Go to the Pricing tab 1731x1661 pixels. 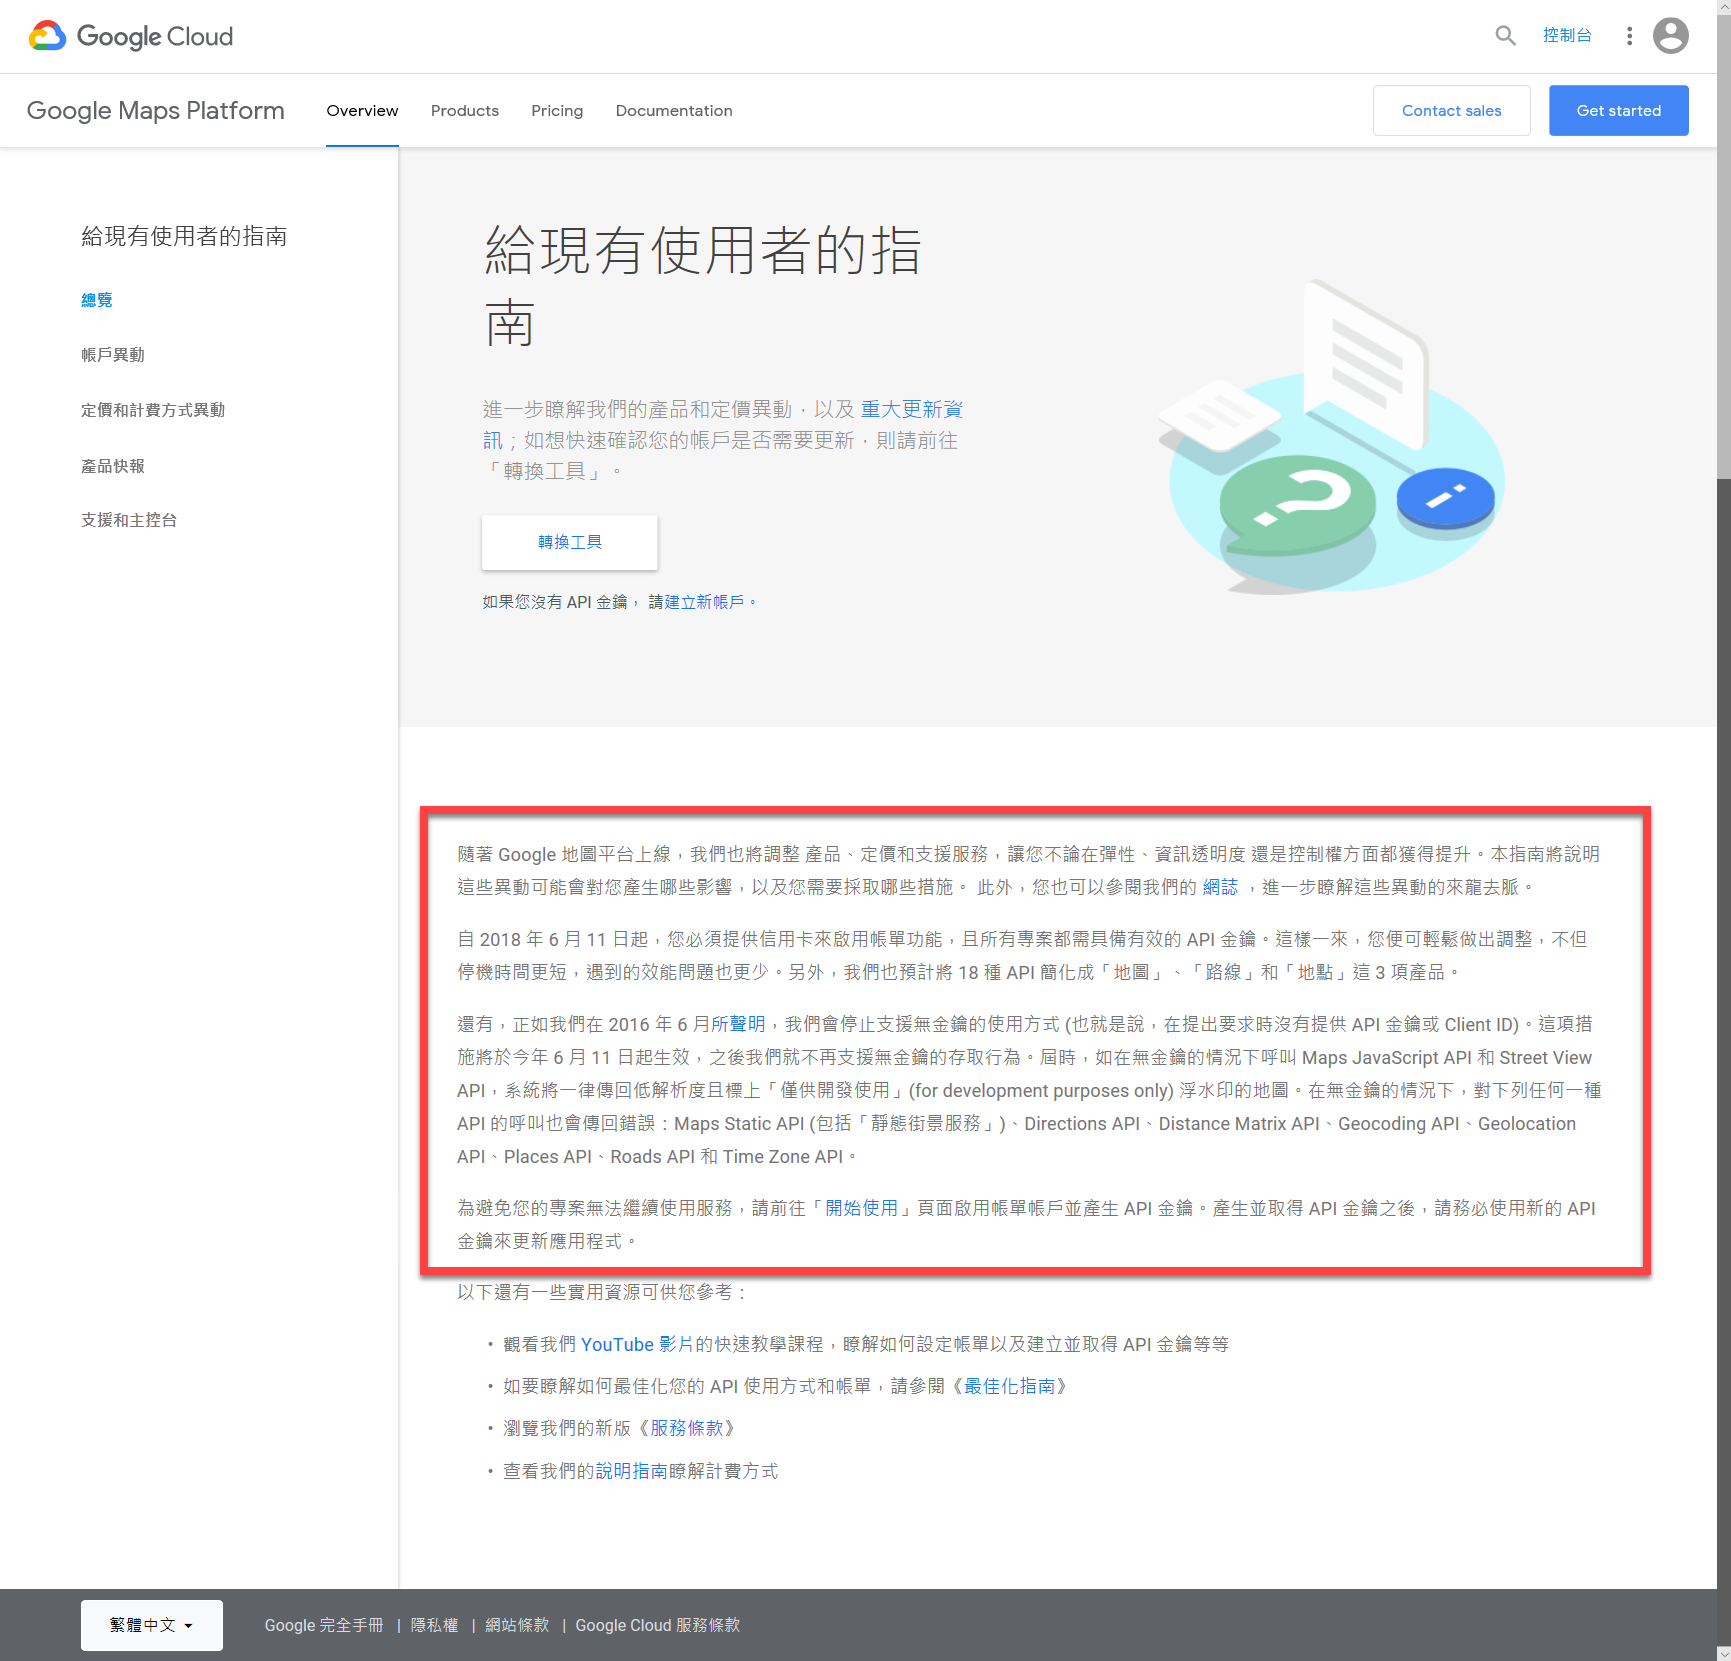[557, 110]
